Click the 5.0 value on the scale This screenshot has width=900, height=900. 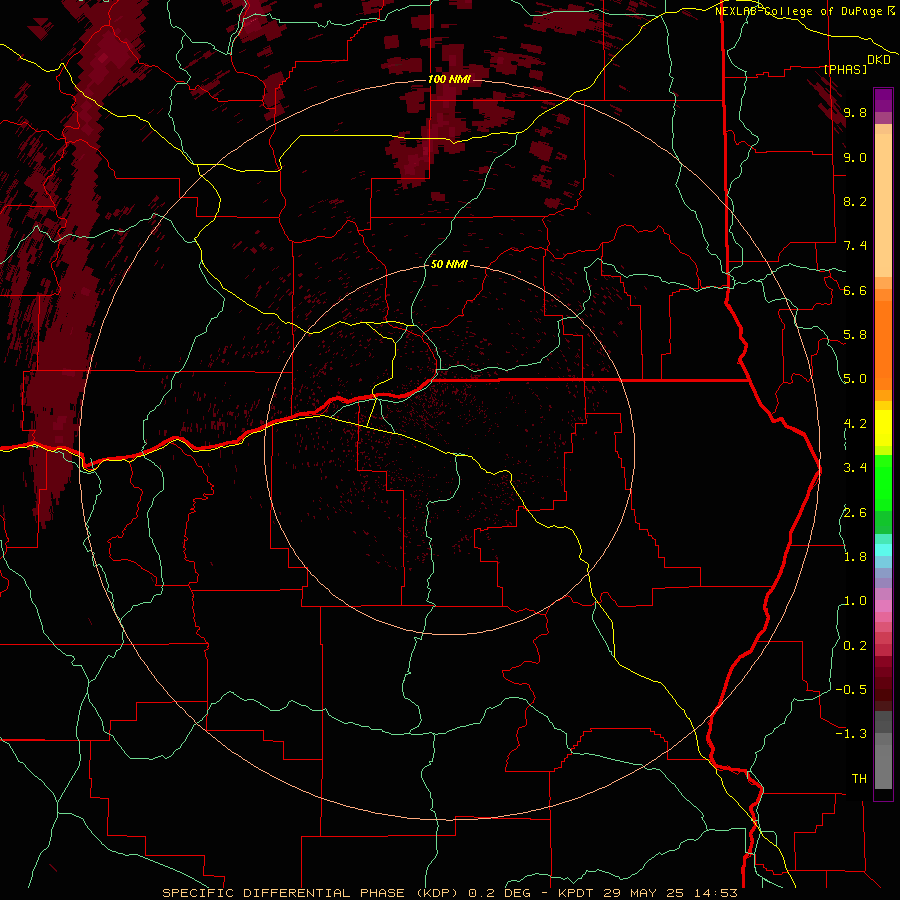(855, 379)
